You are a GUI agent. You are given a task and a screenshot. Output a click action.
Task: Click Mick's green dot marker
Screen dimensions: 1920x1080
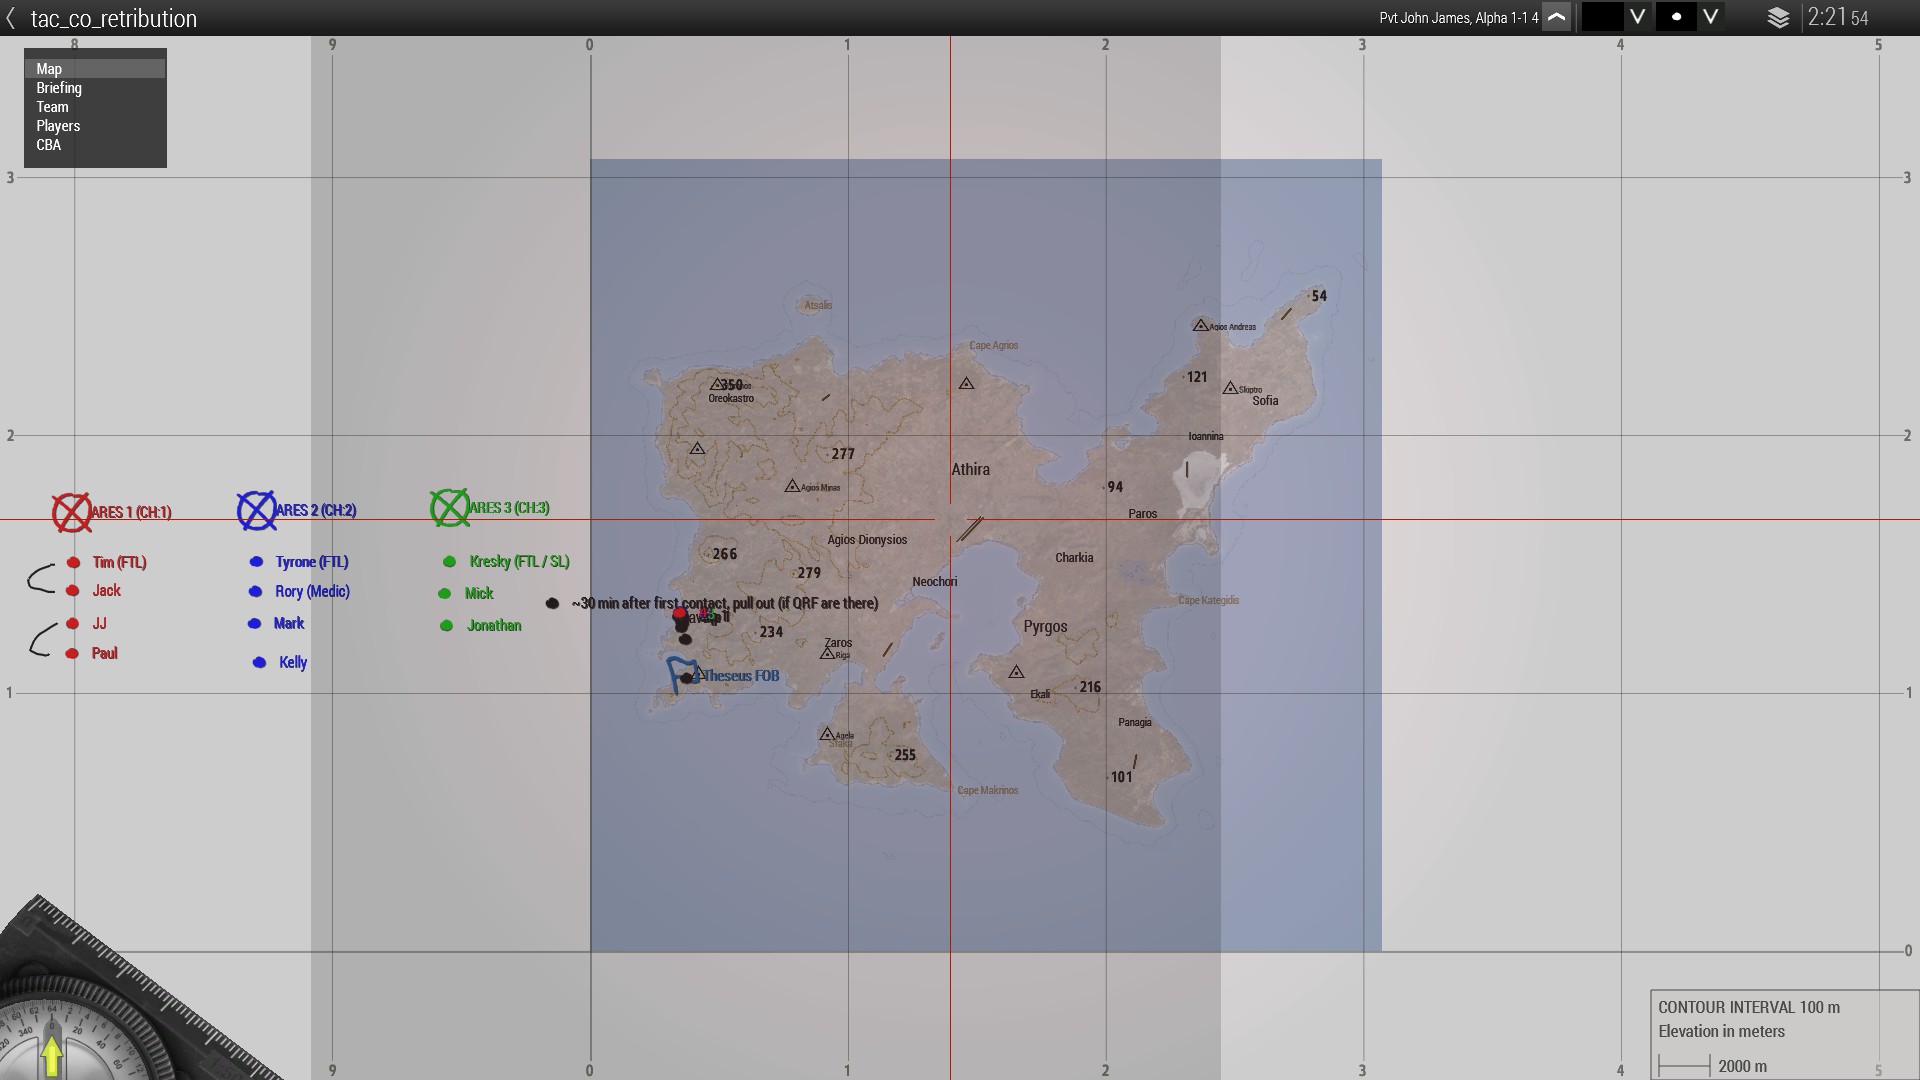coord(446,593)
